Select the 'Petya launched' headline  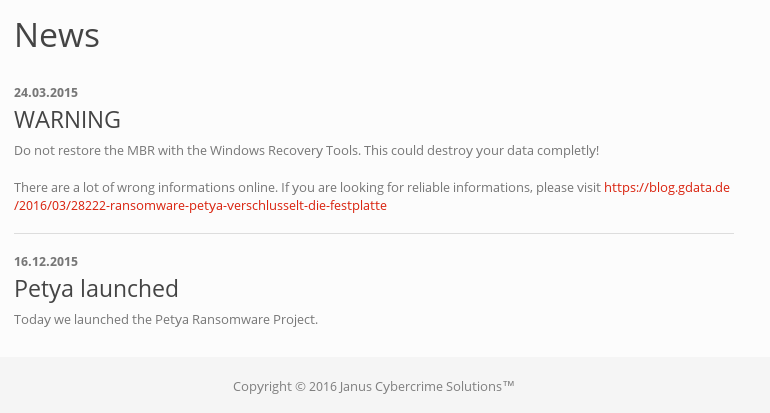click(96, 289)
